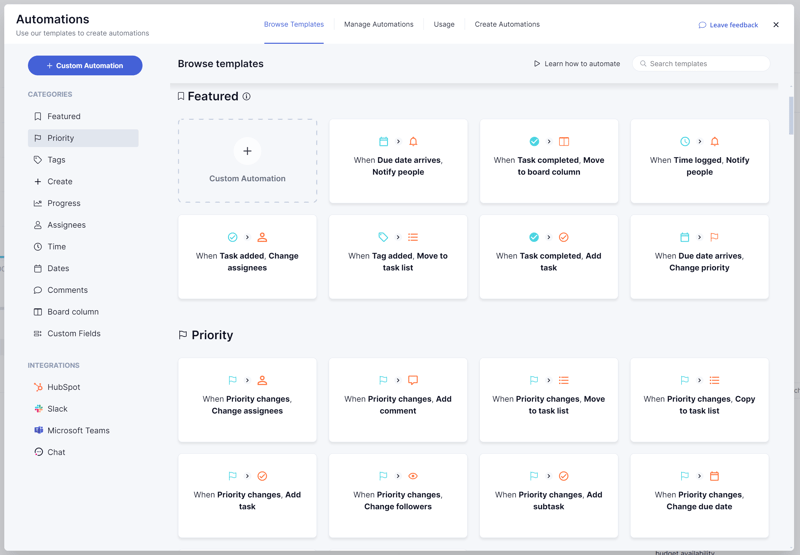Select Microsoft Teams integration
This screenshot has height=555, width=800.
[78, 431]
